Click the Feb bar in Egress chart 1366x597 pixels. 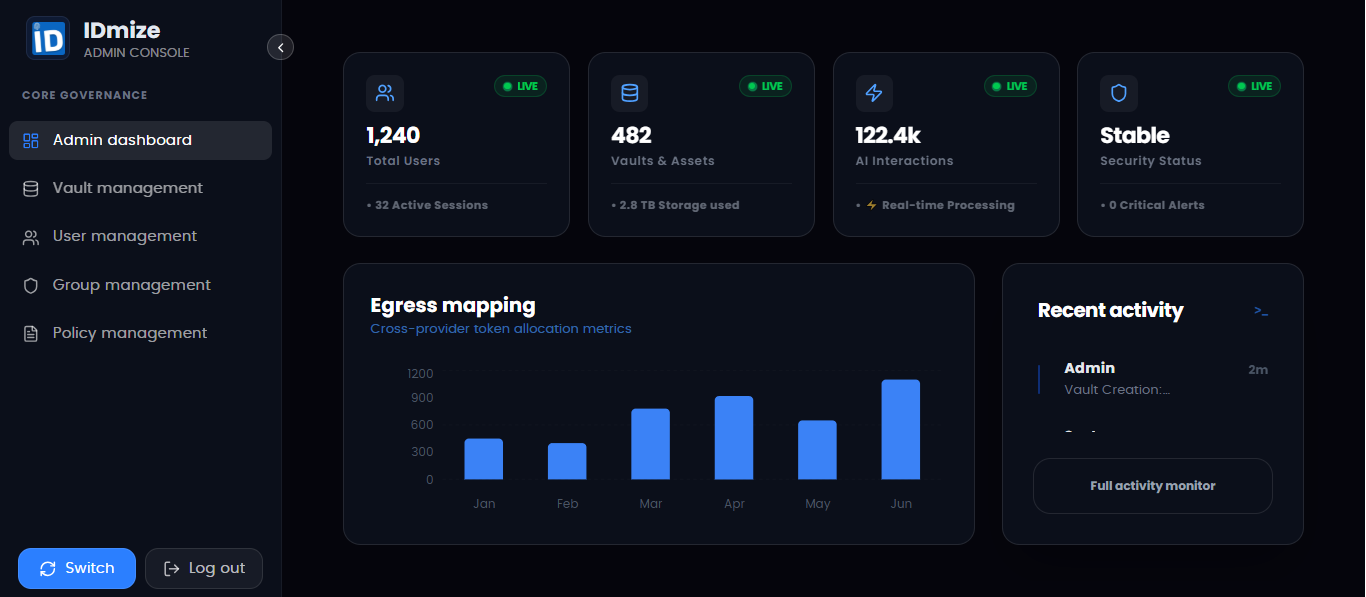pos(567,461)
